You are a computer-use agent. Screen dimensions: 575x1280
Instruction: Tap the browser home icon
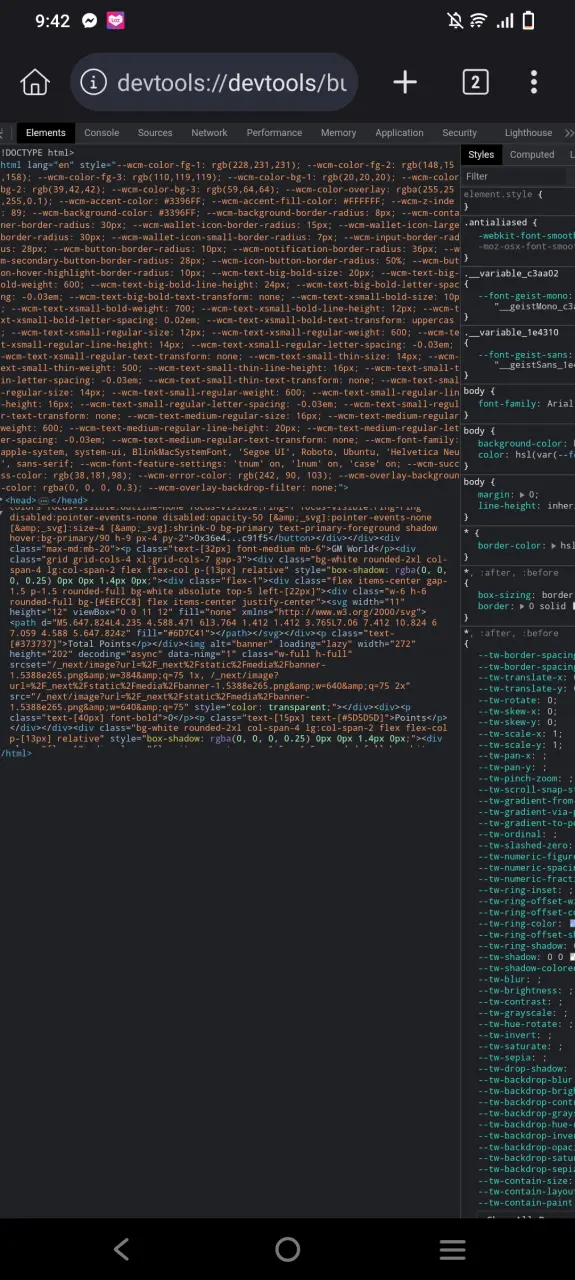click(x=35, y=82)
